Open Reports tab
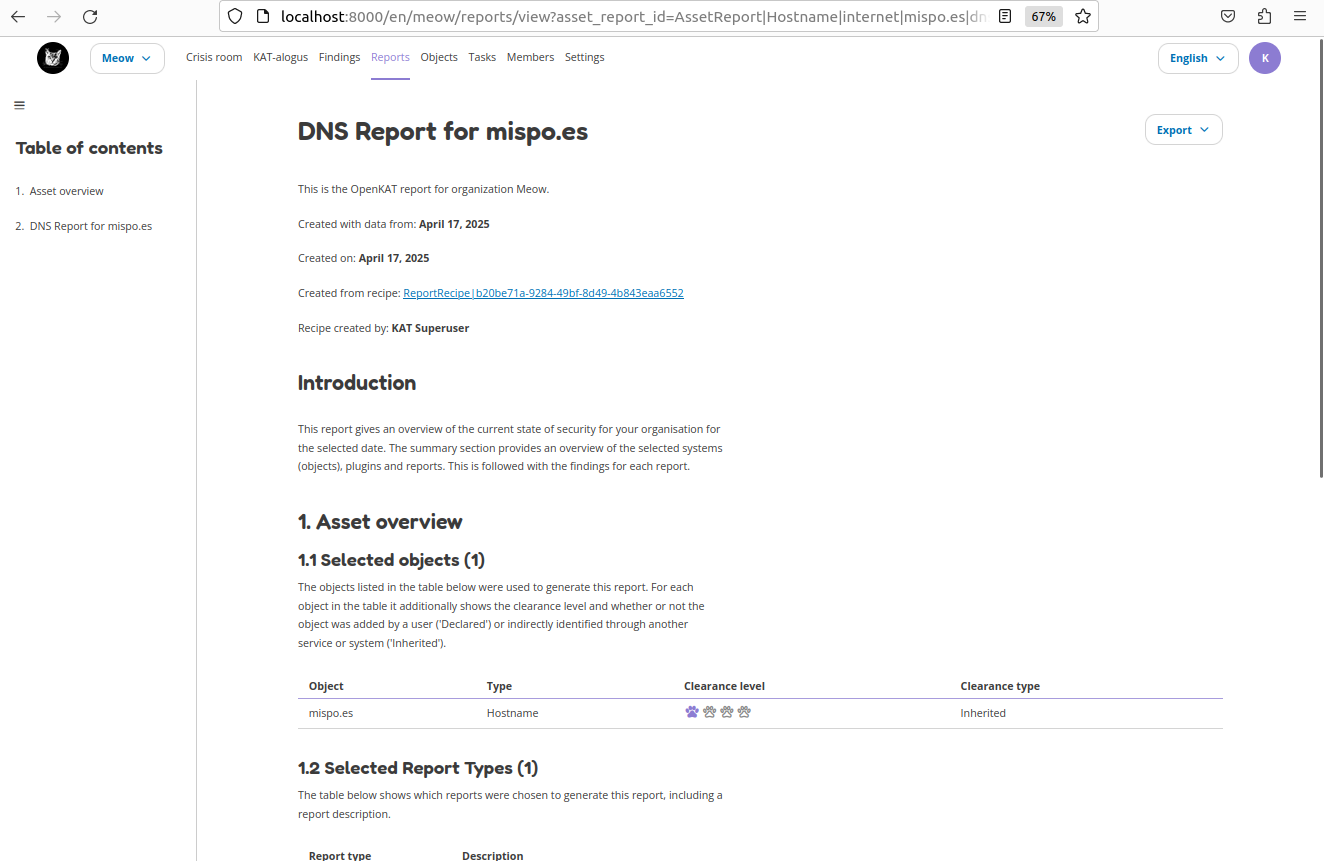 tap(390, 57)
